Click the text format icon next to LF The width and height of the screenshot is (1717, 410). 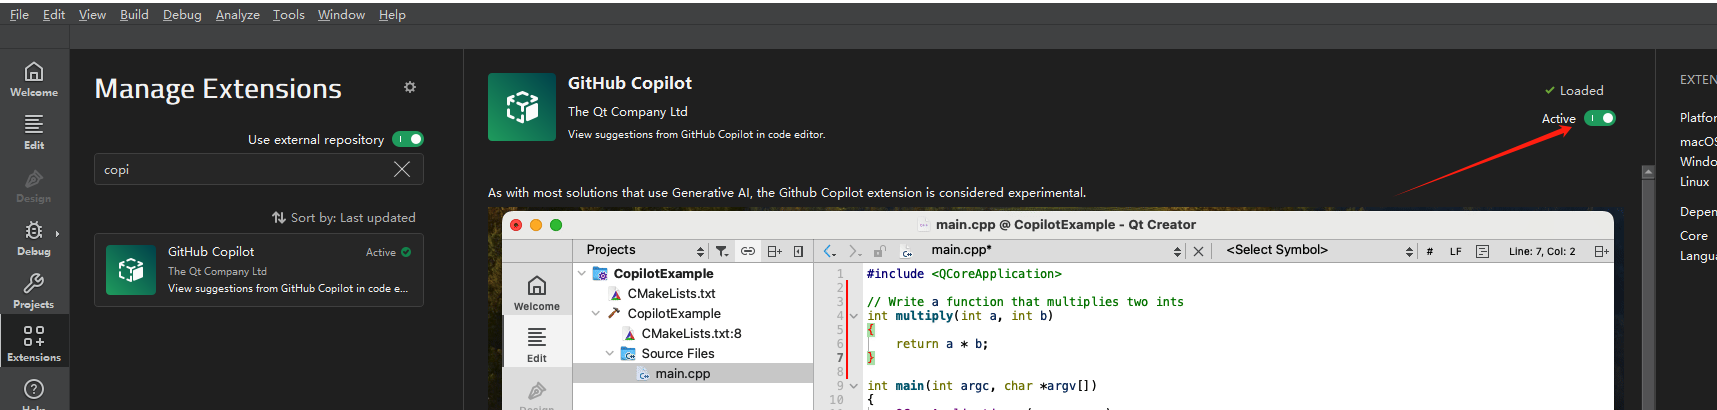(x=1483, y=251)
